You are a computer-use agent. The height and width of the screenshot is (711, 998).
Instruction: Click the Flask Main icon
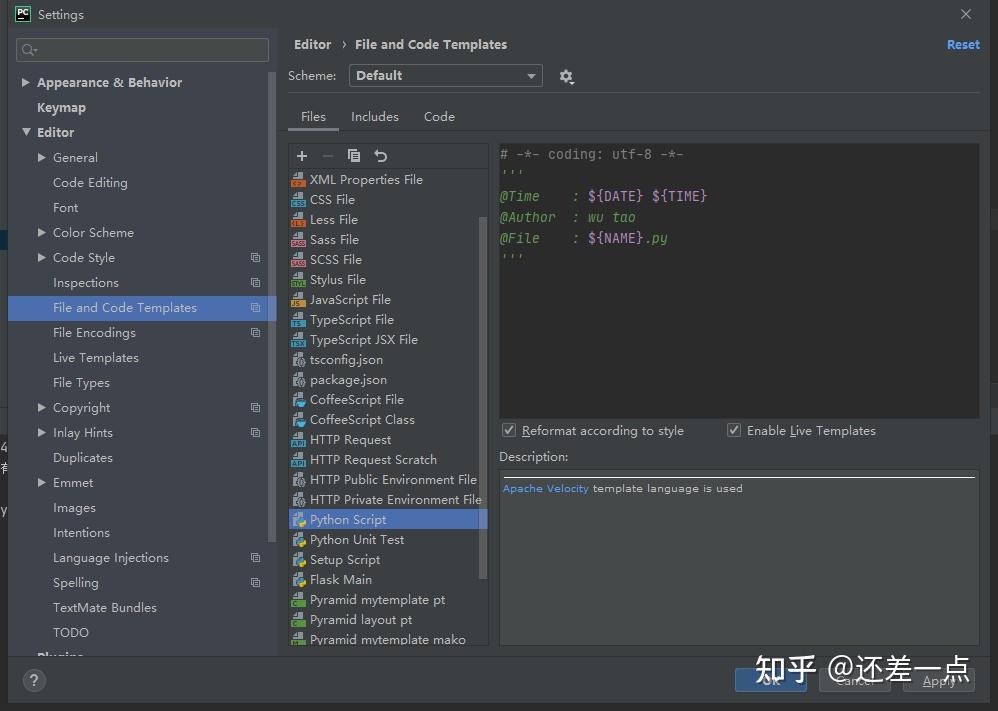click(x=298, y=580)
